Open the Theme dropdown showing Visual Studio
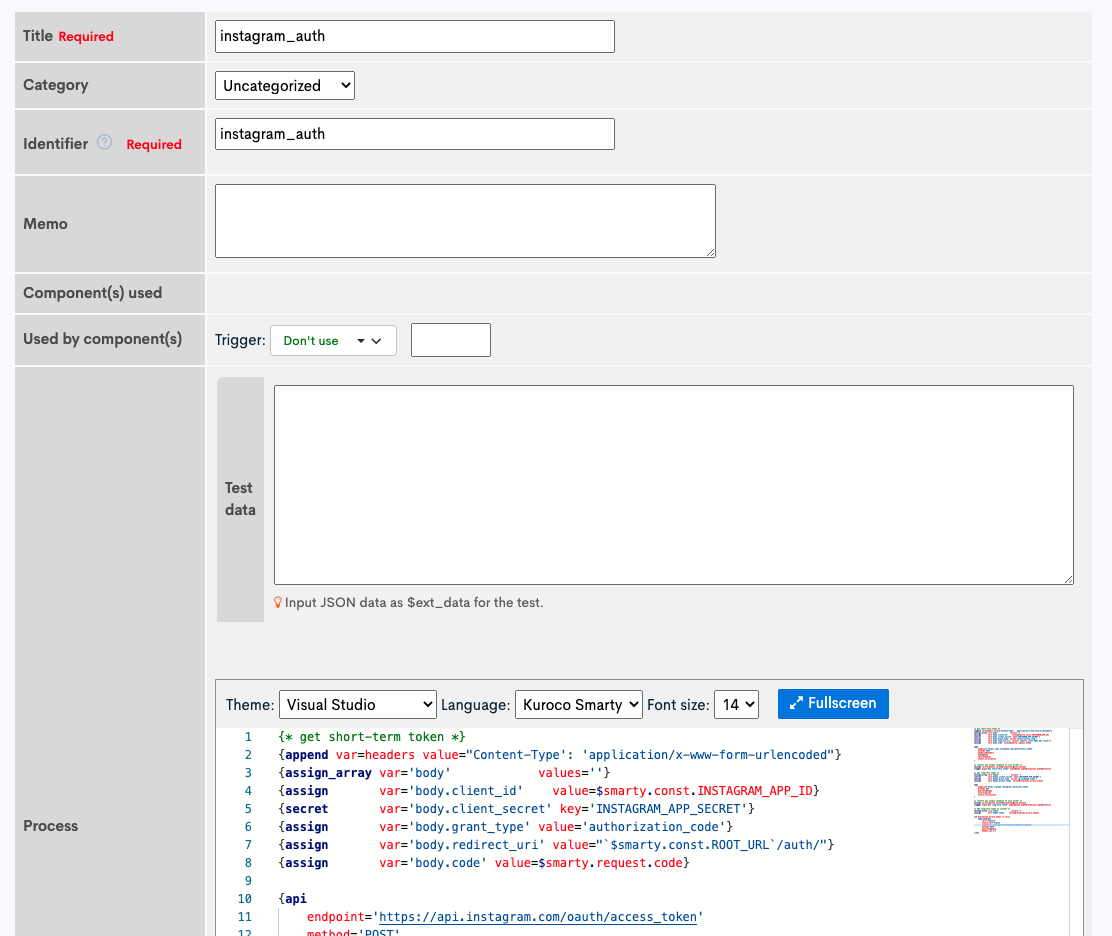The width and height of the screenshot is (1112, 936). (x=357, y=704)
